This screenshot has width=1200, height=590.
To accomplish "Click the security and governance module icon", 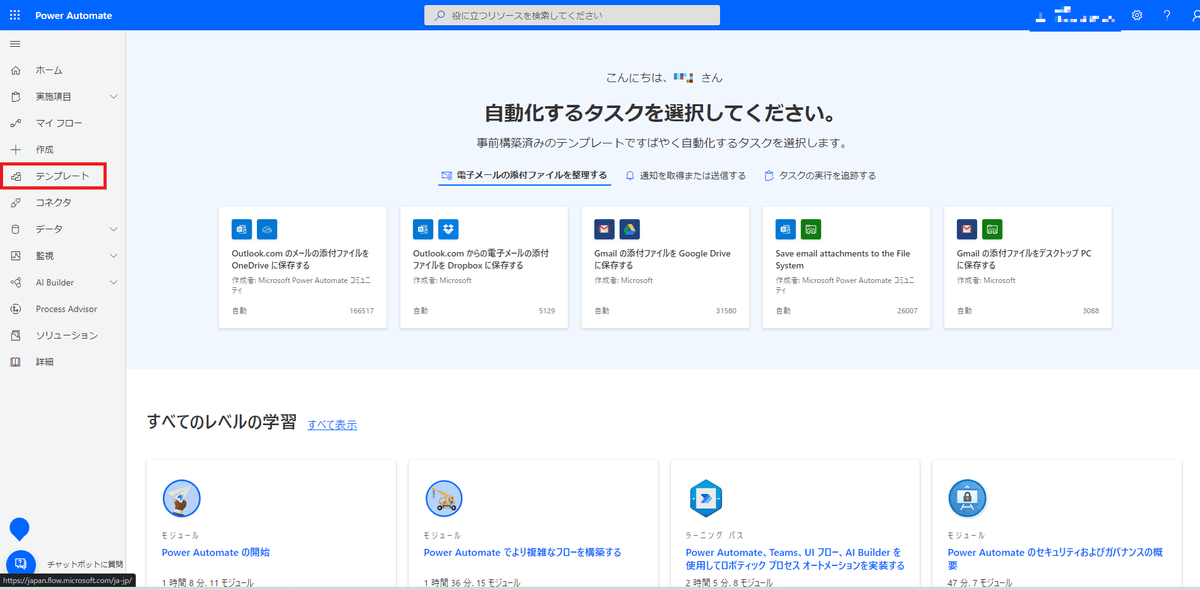I will (x=967, y=498).
